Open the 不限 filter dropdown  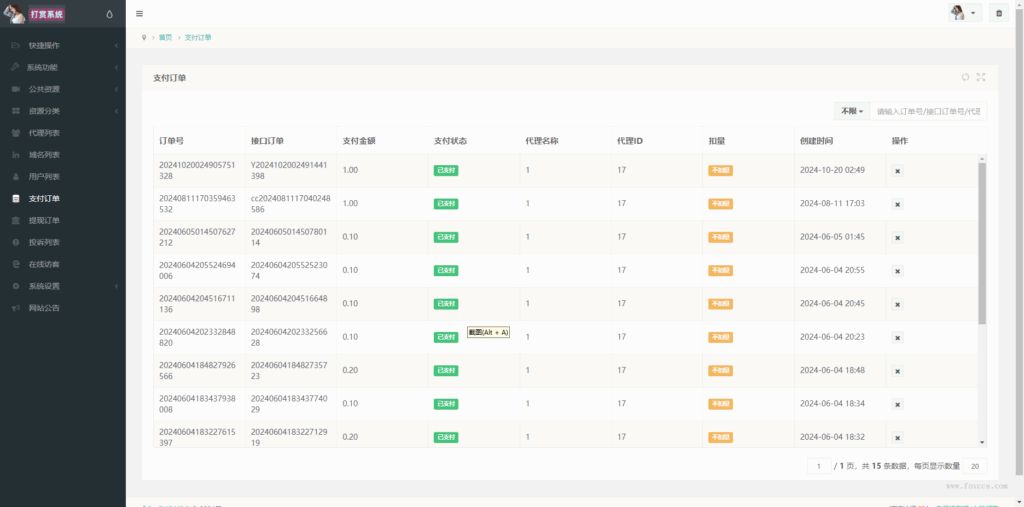coord(852,111)
